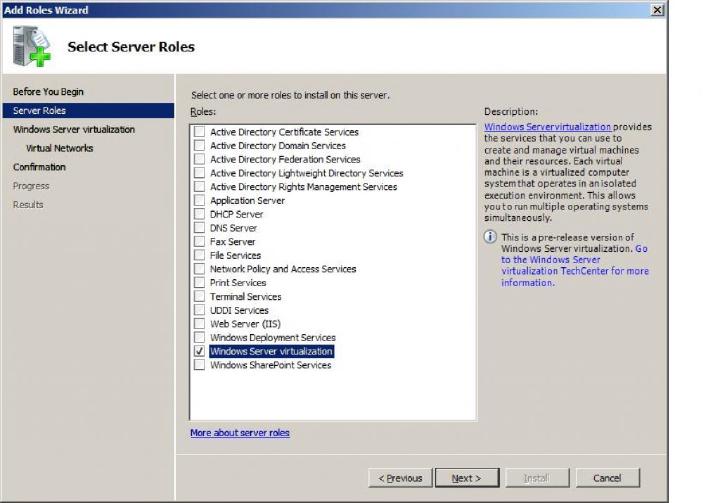
Task: Check the Application Server role
Action: (199, 200)
